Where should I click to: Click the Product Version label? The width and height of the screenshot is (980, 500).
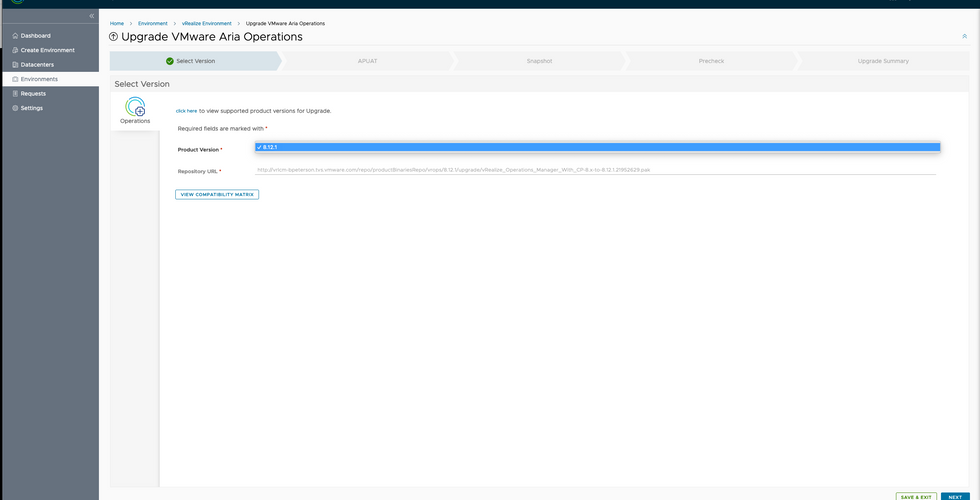pos(199,150)
